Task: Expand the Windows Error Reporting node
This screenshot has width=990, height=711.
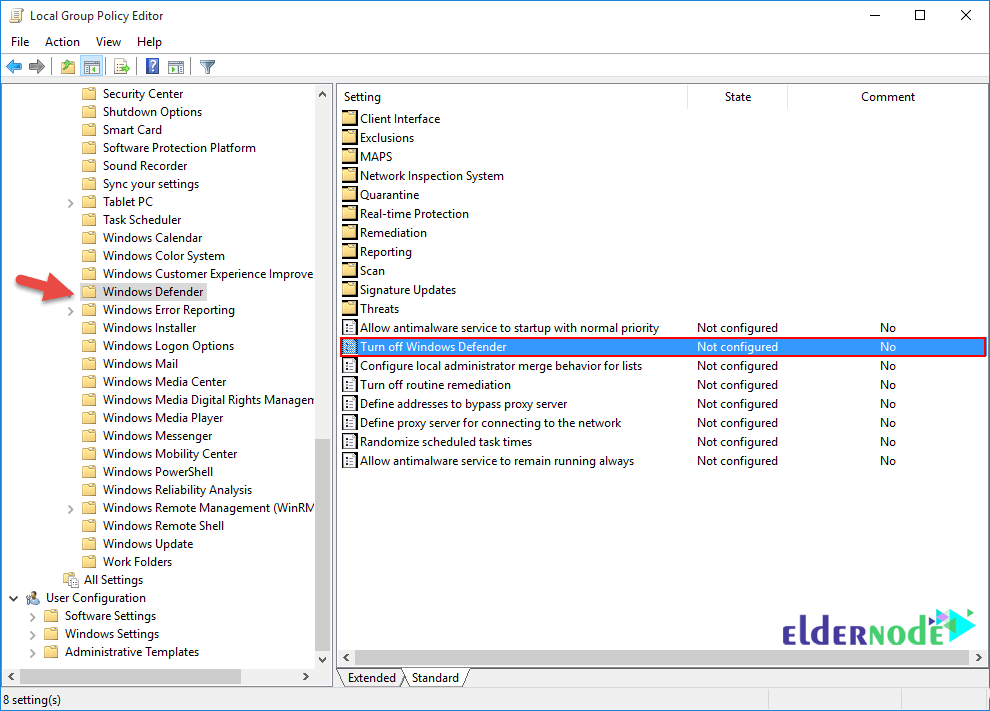Action: 70,311
